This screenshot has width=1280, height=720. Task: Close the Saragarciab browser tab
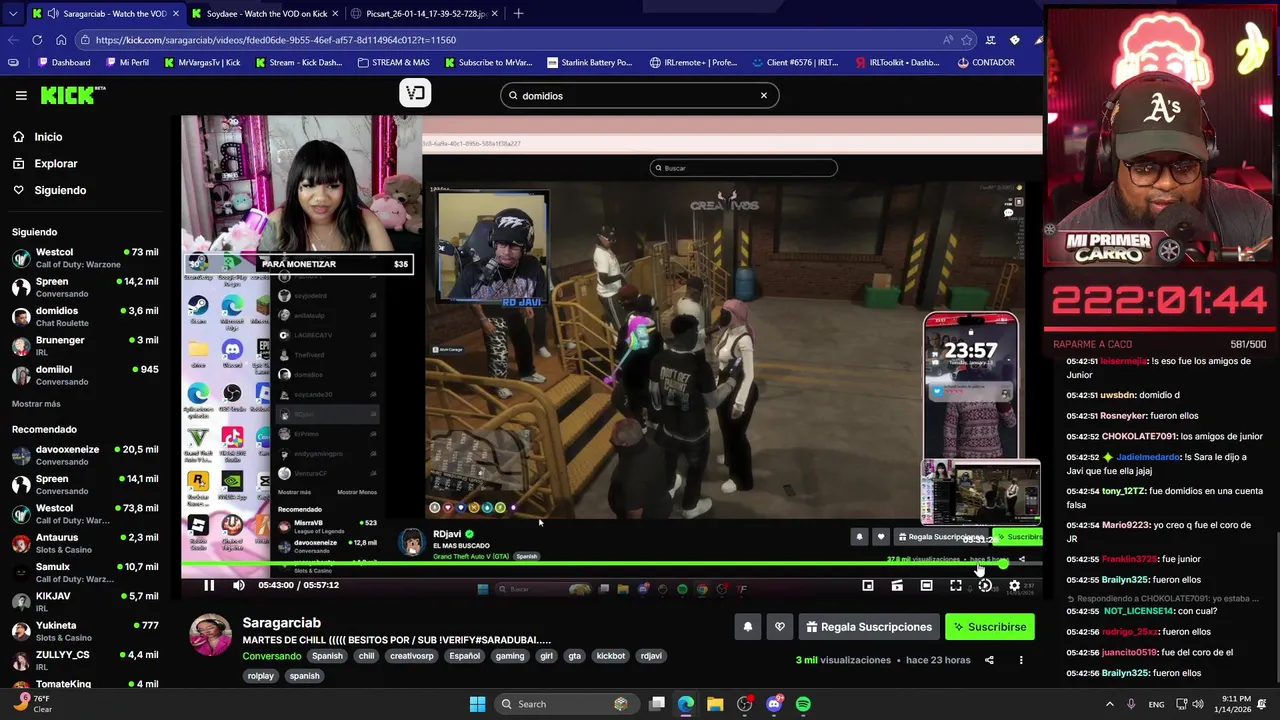click(176, 14)
